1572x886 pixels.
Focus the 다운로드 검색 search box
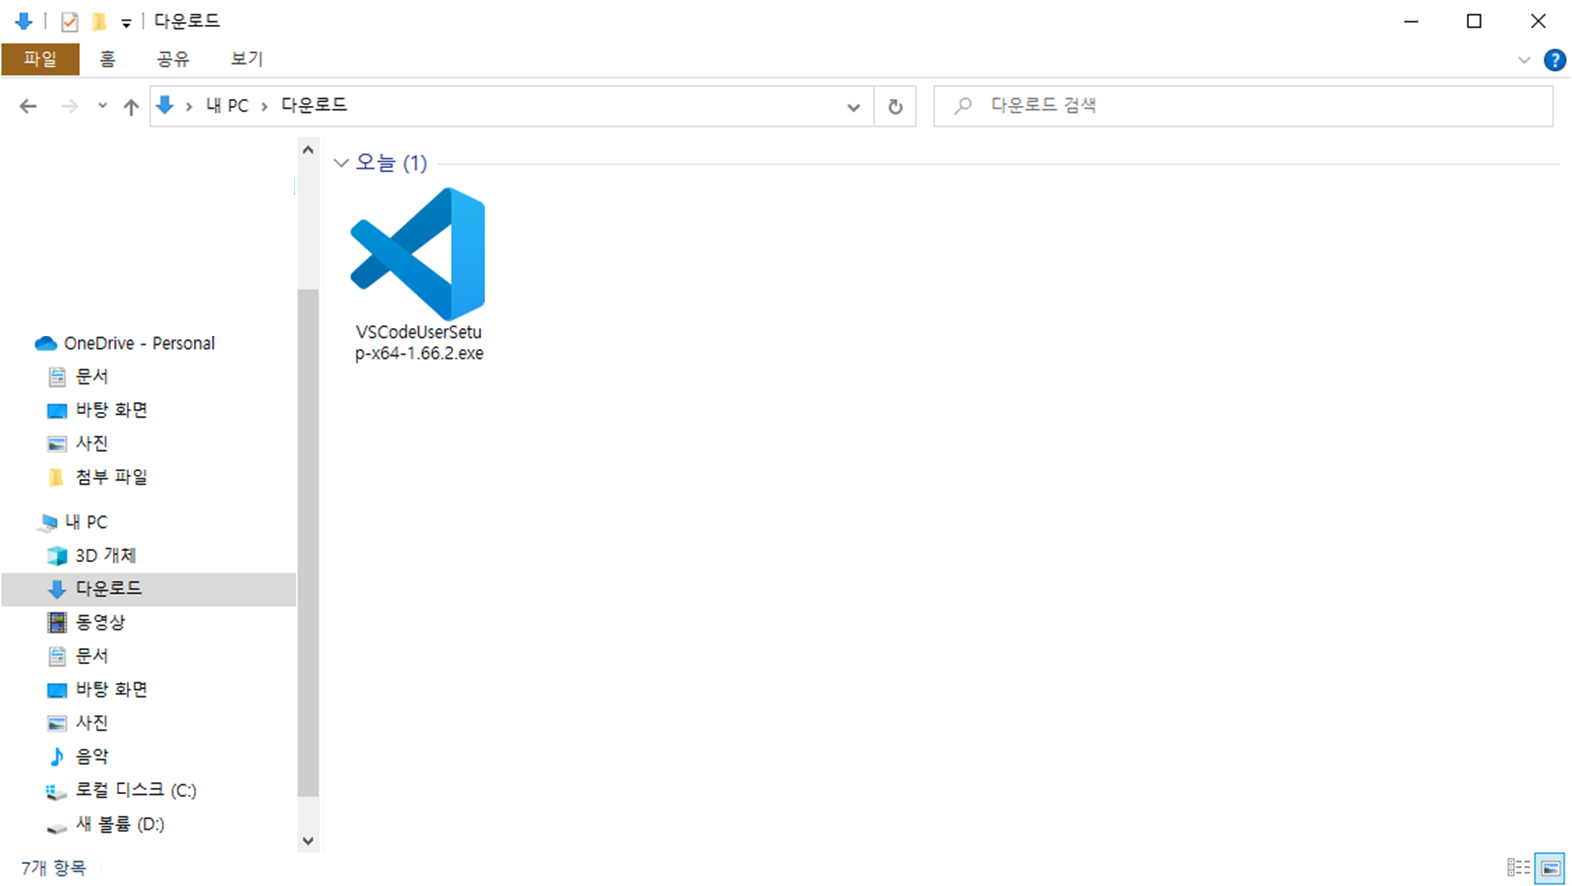[1243, 105]
